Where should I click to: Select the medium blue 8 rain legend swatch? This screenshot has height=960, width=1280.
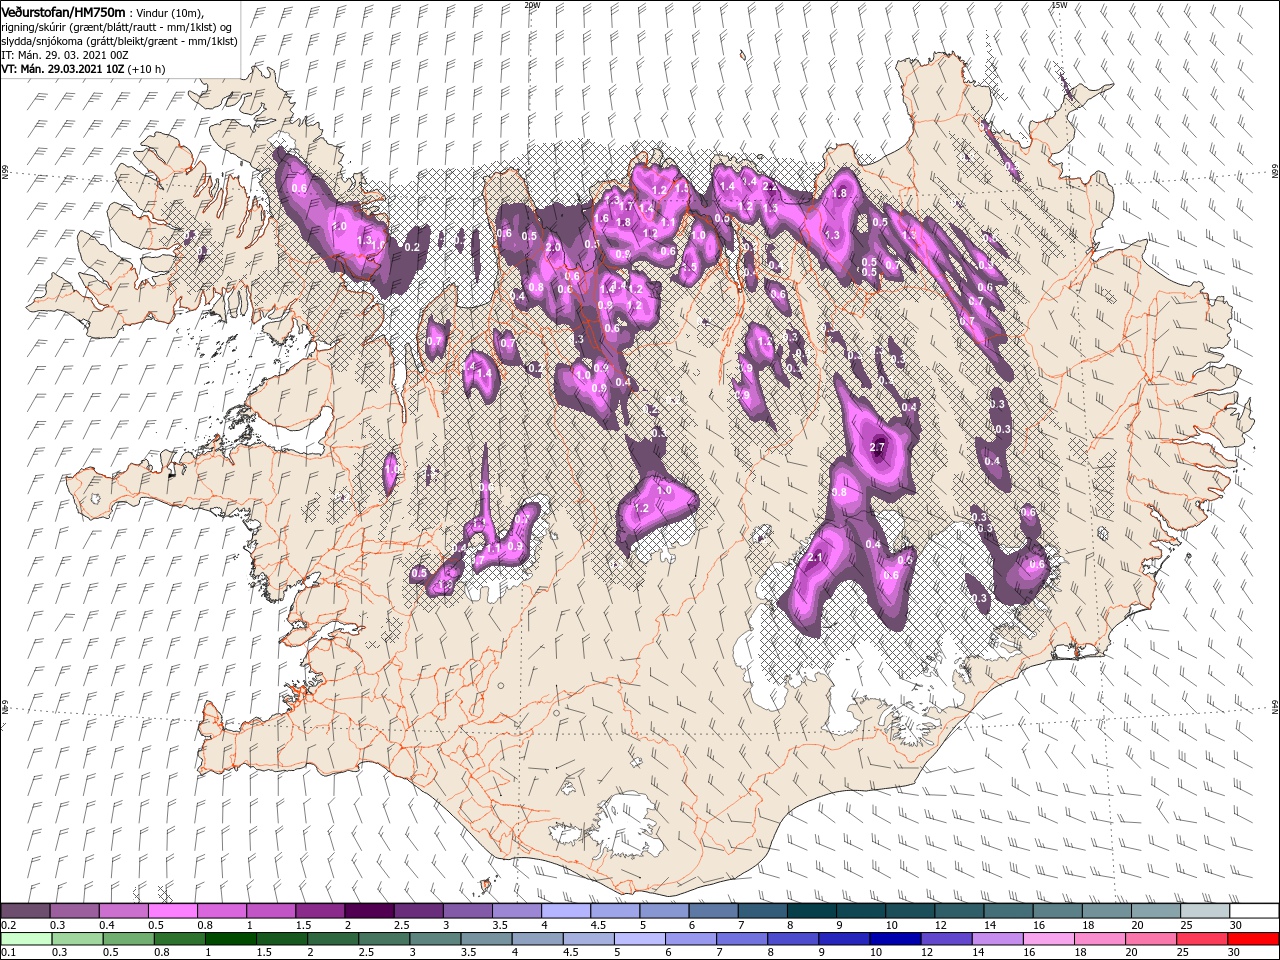(793, 939)
